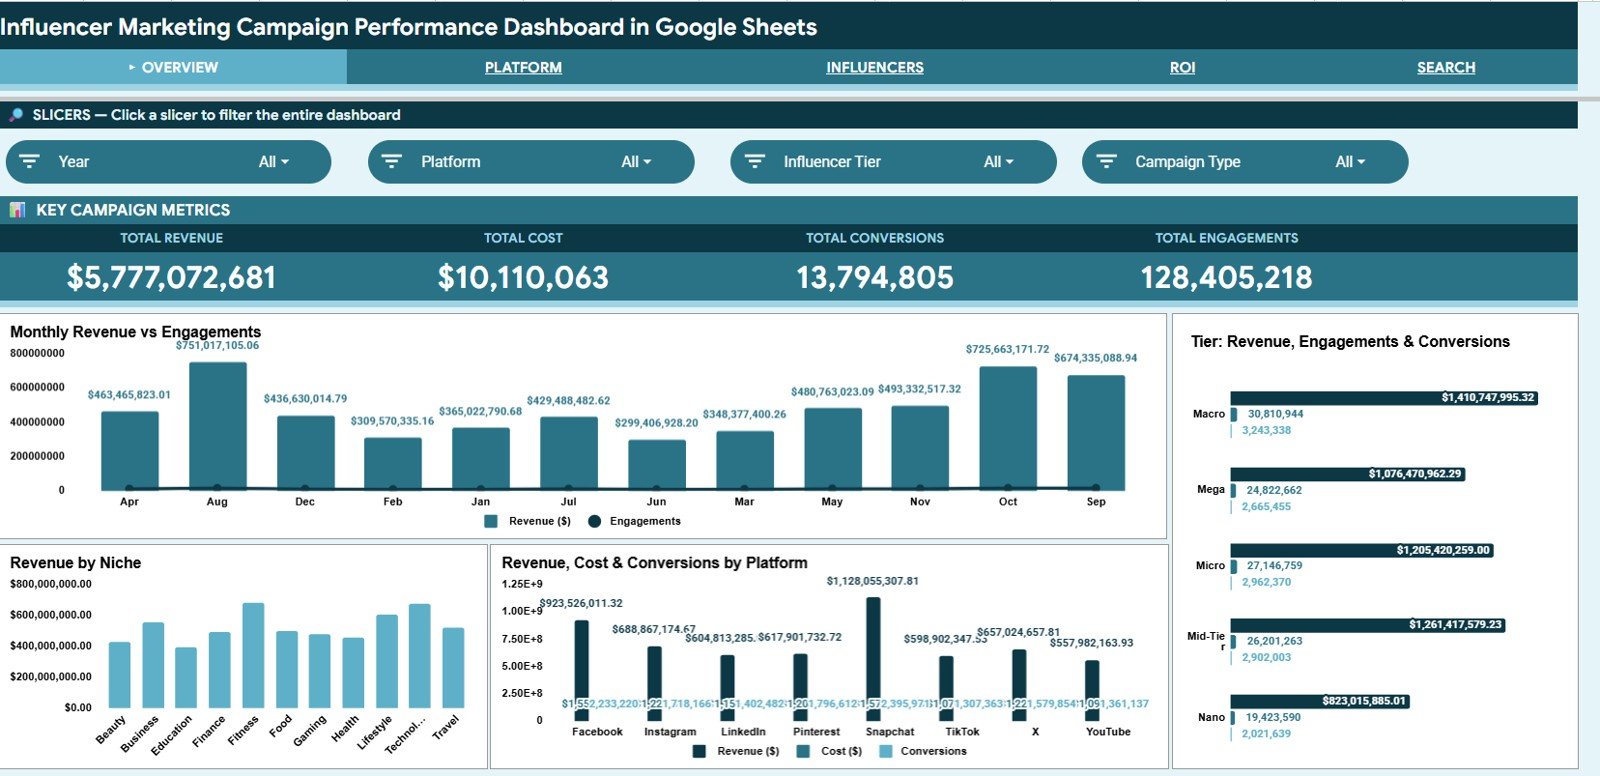Click the Micro engagements value 27,146,759
This screenshot has width=1600, height=776.
[x=1275, y=566]
